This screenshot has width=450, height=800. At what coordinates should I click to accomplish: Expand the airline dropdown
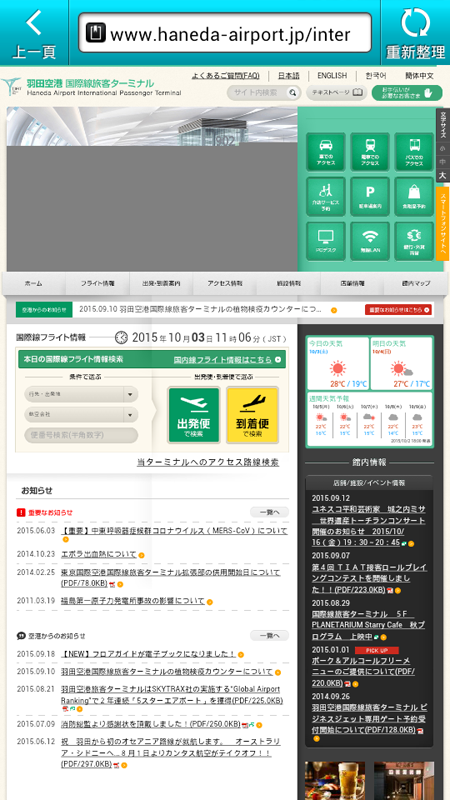point(81,414)
